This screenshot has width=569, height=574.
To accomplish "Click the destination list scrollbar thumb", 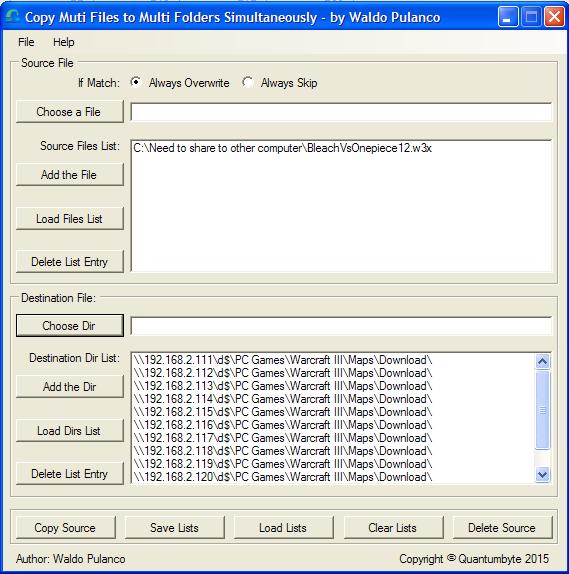I will click(543, 410).
